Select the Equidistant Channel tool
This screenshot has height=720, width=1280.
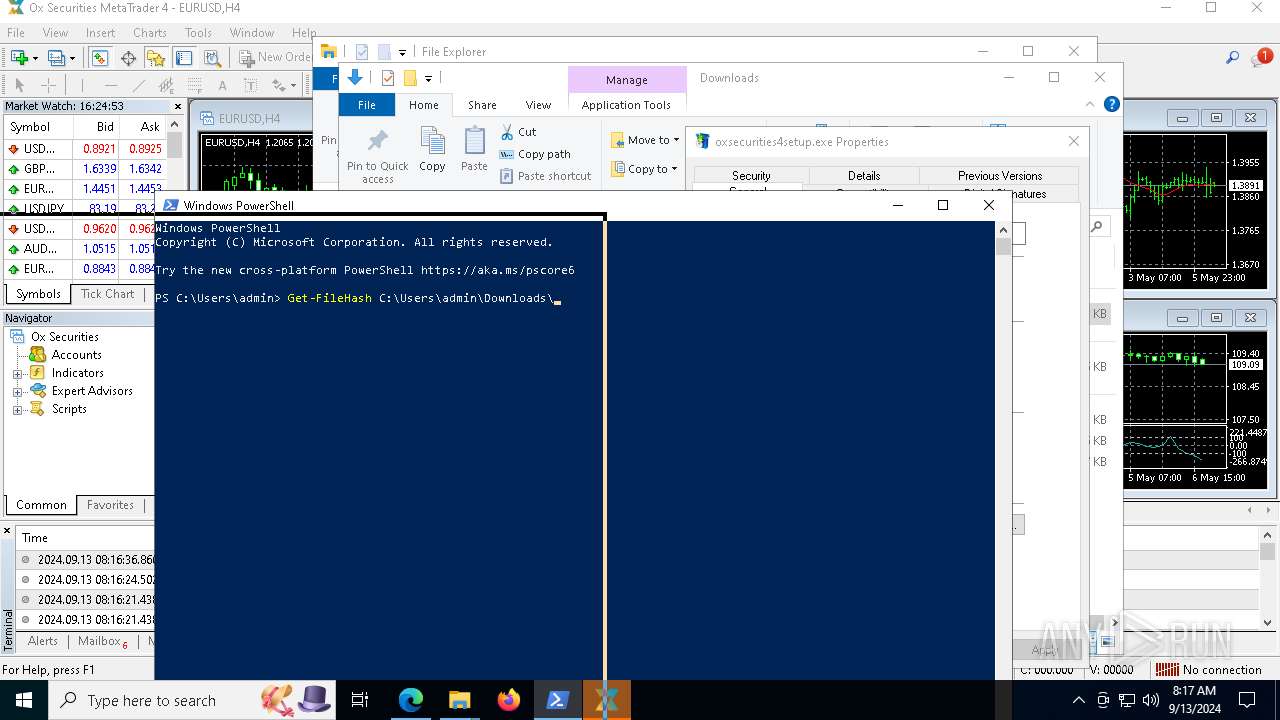(167, 85)
